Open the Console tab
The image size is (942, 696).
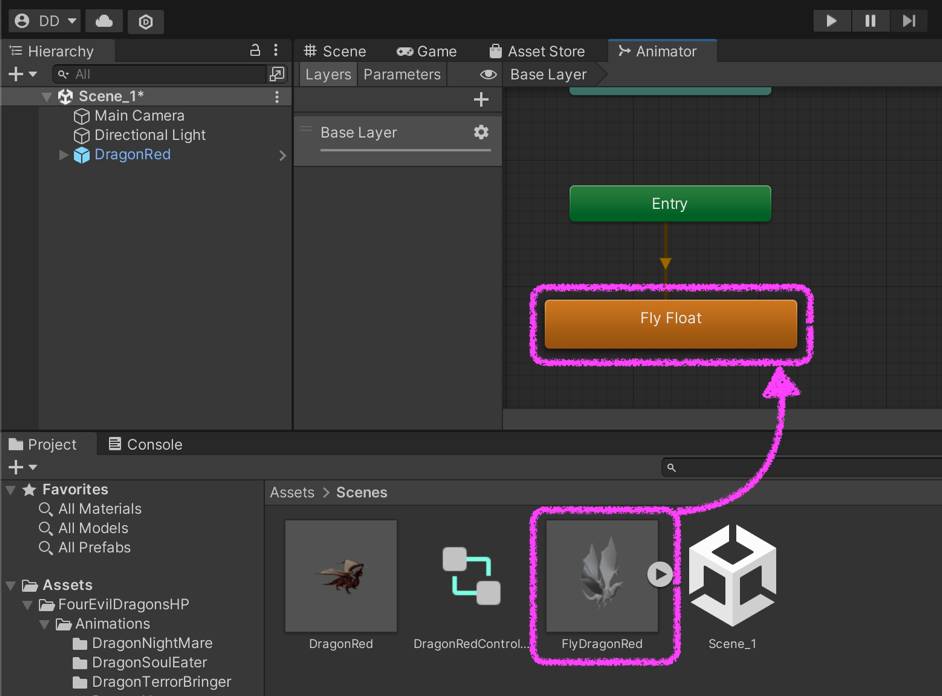145,444
